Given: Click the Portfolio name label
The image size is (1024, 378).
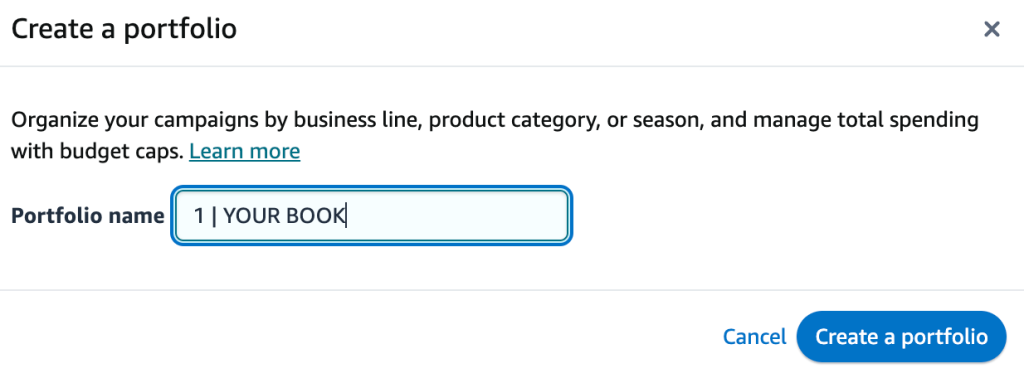Looking at the screenshot, I should pyautogui.click(x=88, y=216).
